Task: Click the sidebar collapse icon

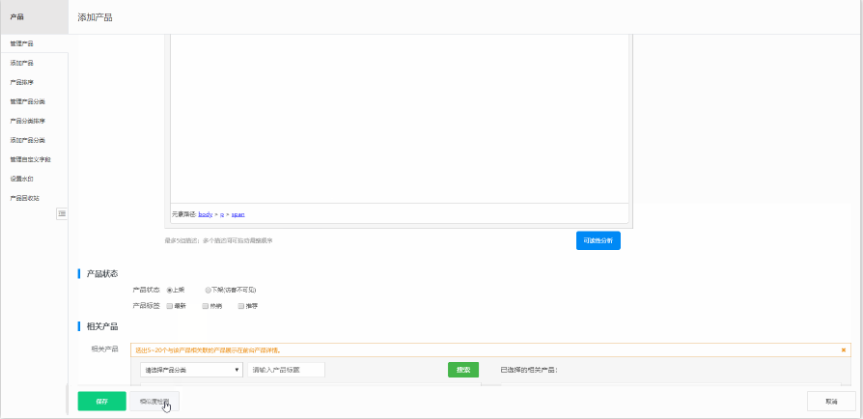Action: click(61, 213)
